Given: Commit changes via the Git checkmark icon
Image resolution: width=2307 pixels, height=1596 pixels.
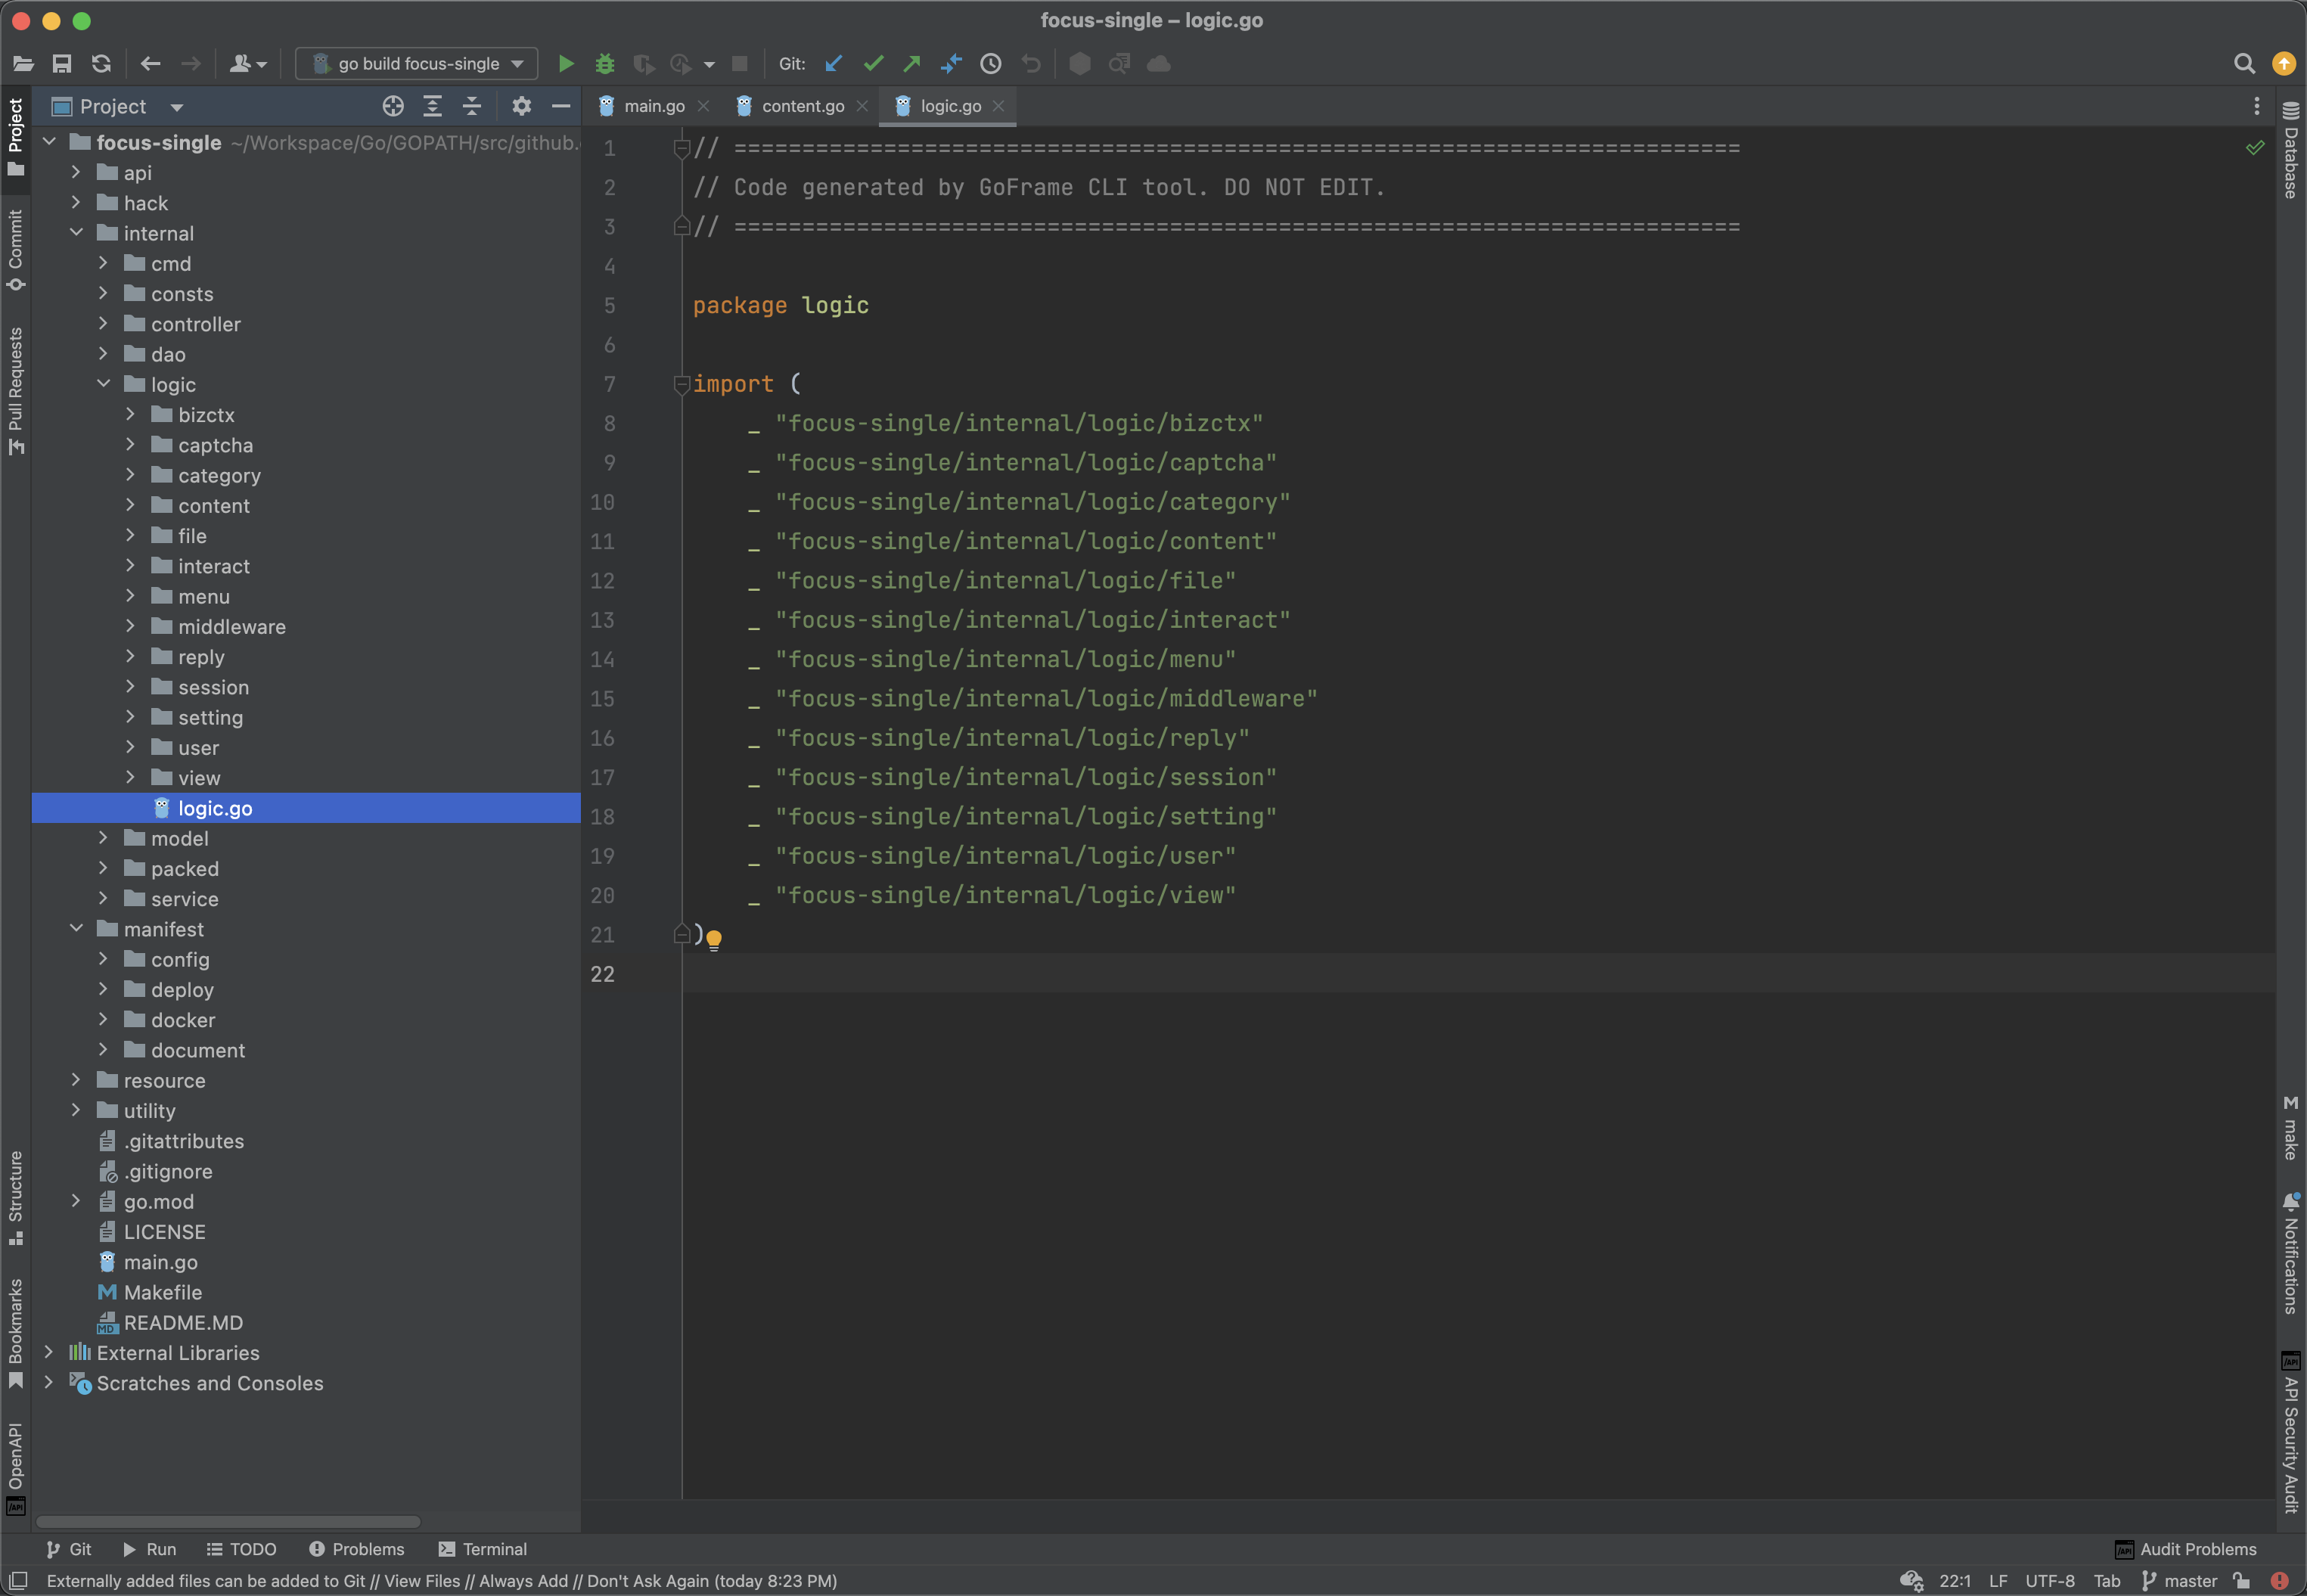Looking at the screenshot, I should point(873,63).
